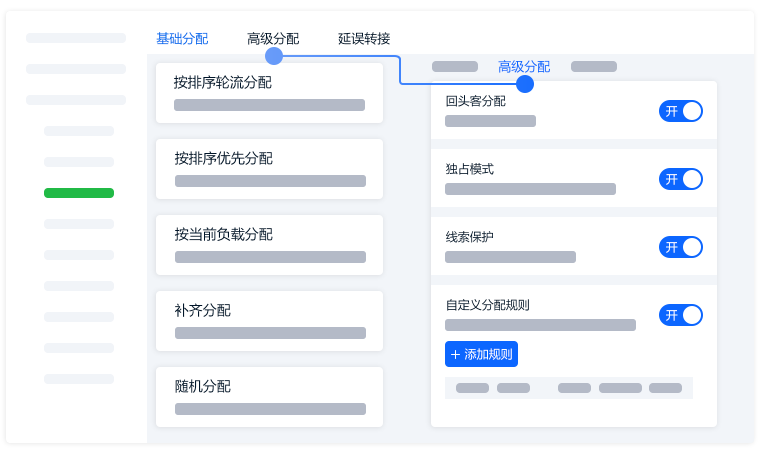The image size is (764, 450).
Task: Toggle off the 回头客分配 switch
Action: pyautogui.click(x=681, y=111)
